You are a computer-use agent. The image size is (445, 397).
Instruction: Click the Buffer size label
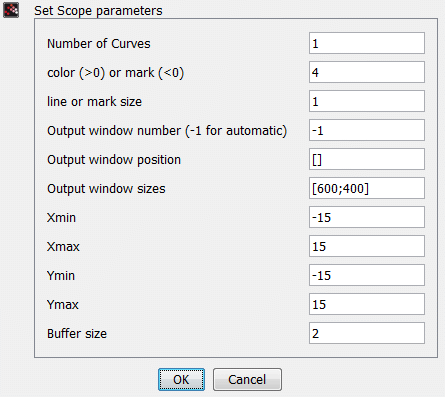(77, 334)
